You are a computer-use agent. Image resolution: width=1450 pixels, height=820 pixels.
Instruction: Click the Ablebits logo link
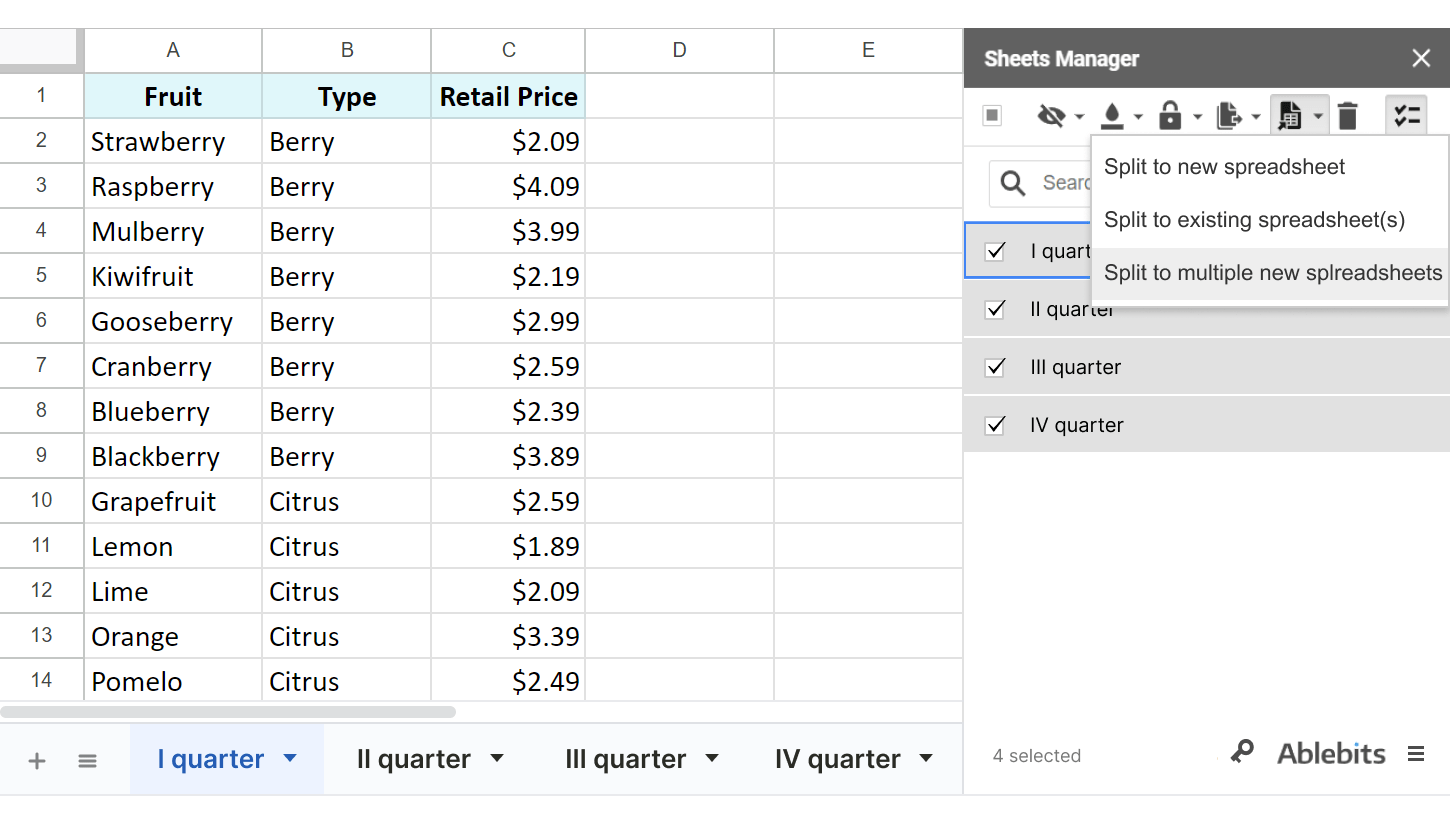click(x=1331, y=753)
